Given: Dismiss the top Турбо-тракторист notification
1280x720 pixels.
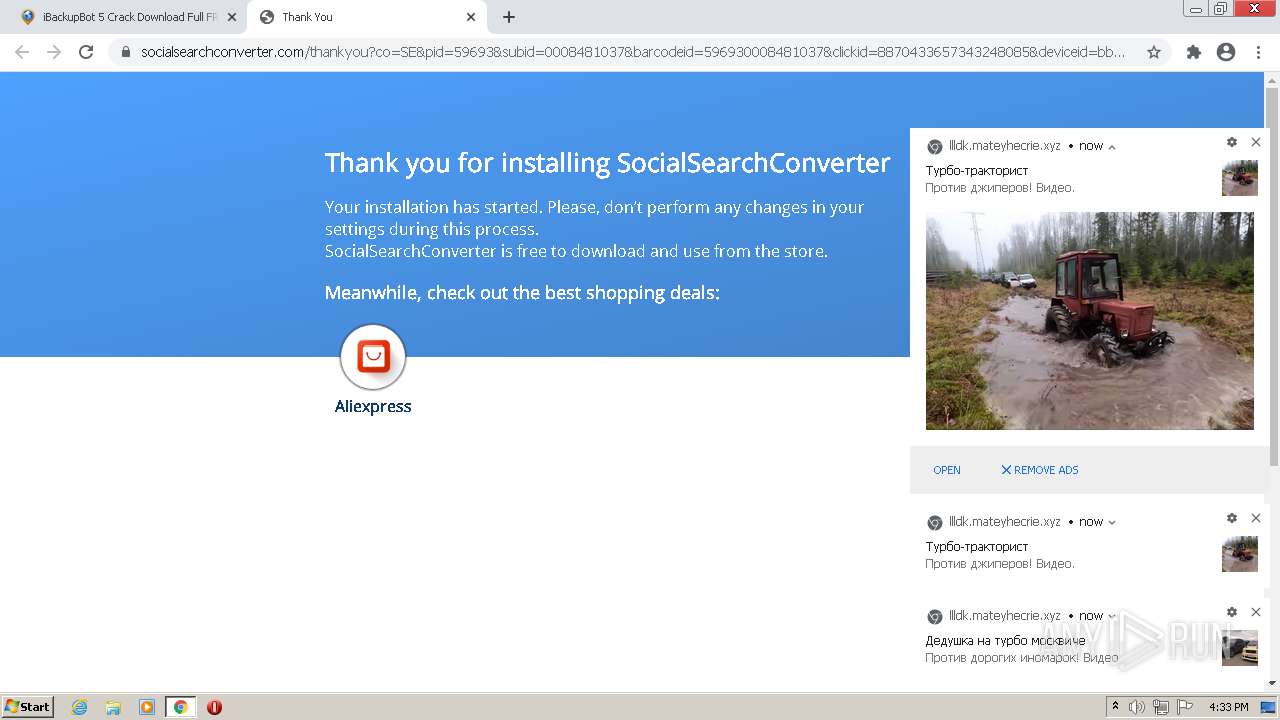Looking at the screenshot, I should 1256,142.
